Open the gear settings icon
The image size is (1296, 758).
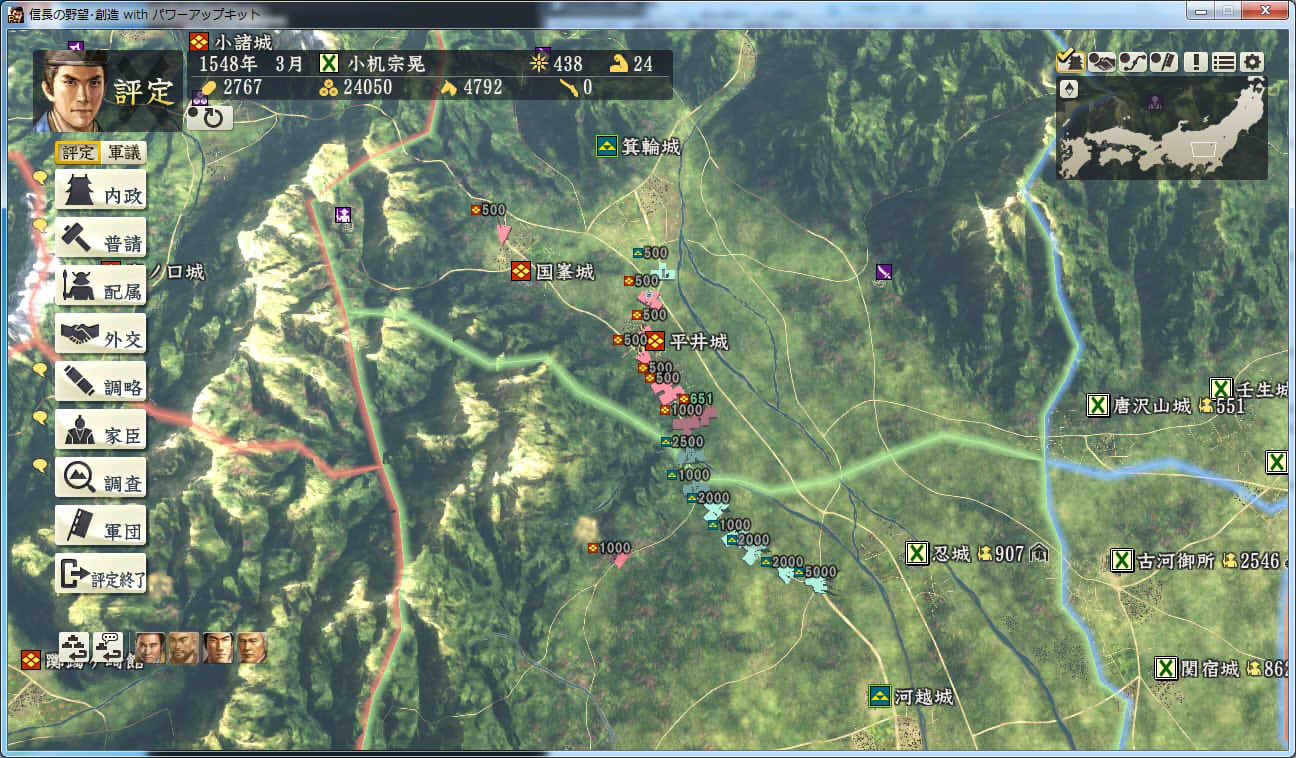point(1253,61)
